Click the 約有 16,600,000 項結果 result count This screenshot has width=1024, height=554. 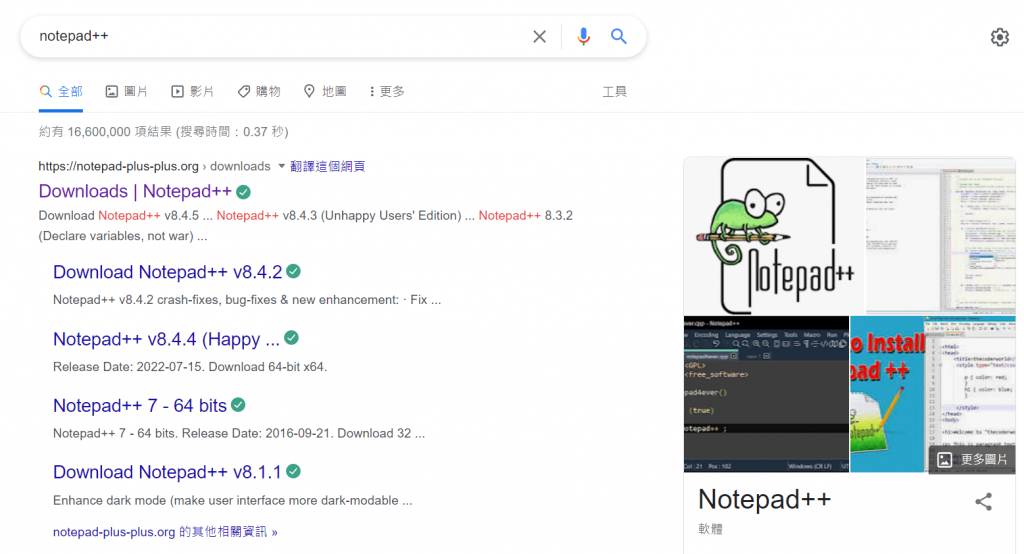tap(163, 132)
